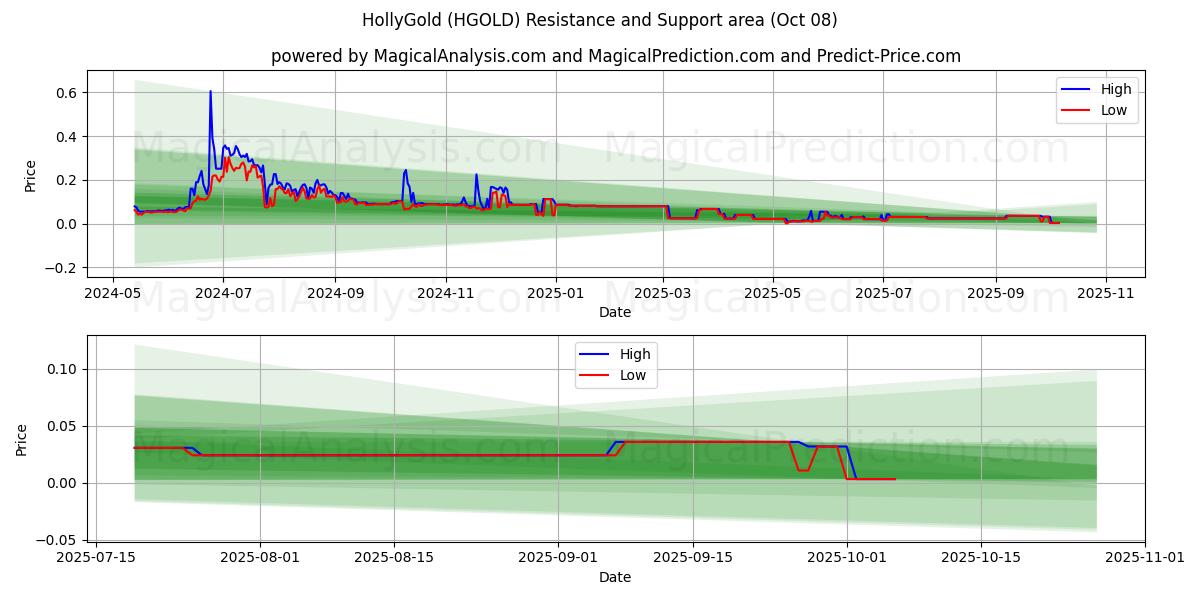The height and width of the screenshot is (600, 1200).
Task: Click the '2025-08-01' x-axis label of bottom chart
Action: coord(260,559)
